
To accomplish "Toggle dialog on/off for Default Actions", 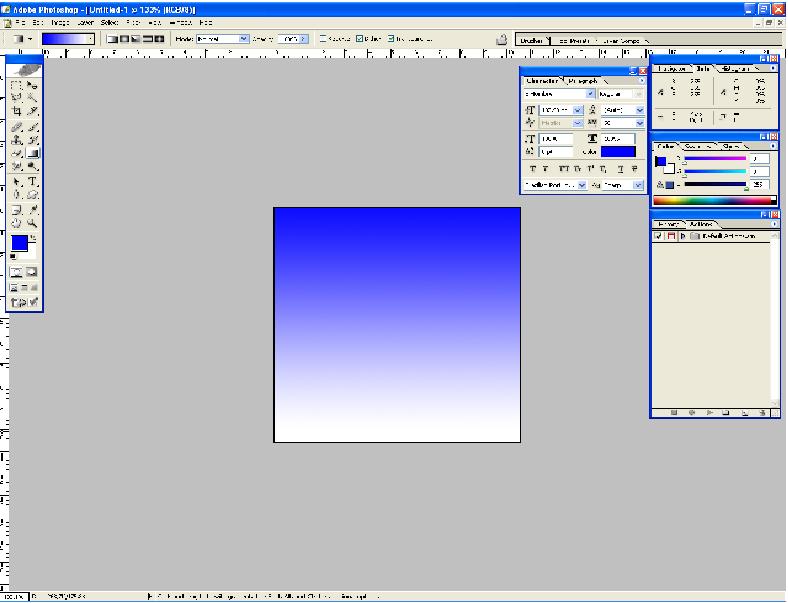I will click(670, 236).
